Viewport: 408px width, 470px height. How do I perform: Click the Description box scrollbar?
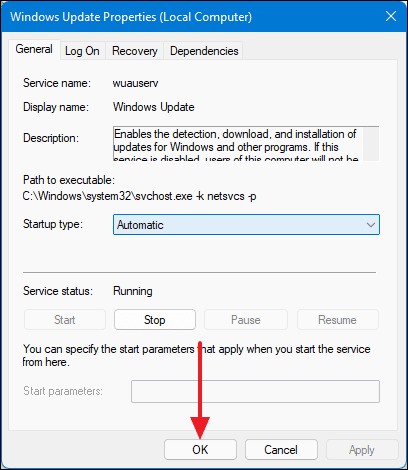click(x=371, y=144)
